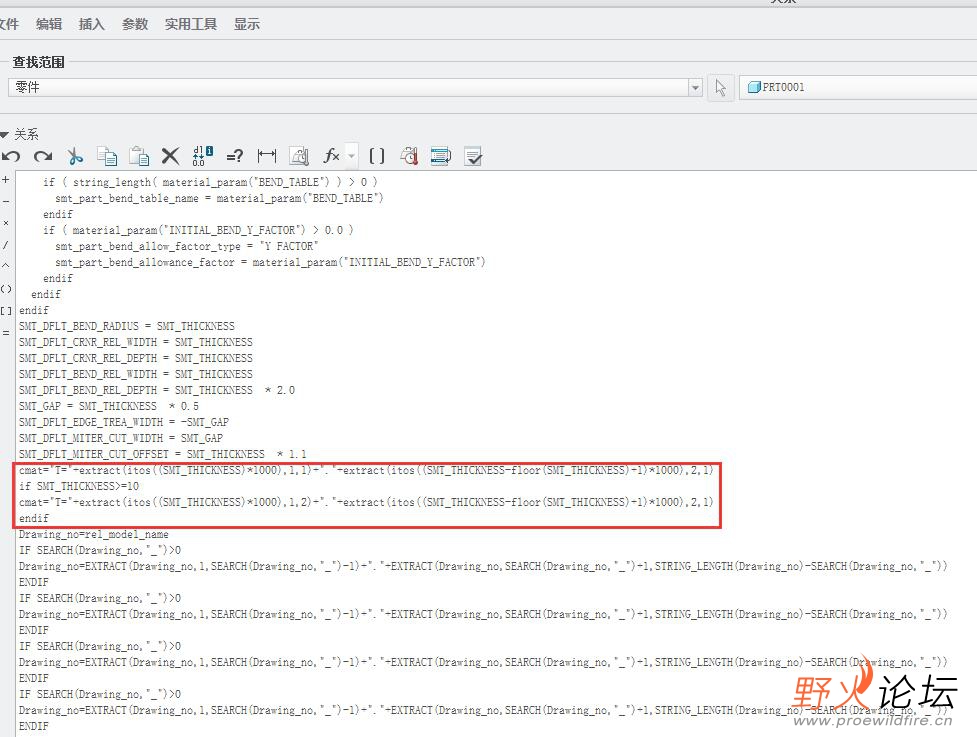Viewport: 977px width, 737px height.
Task: Click the PRT0001 model field
Action: [x=858, y=87]
